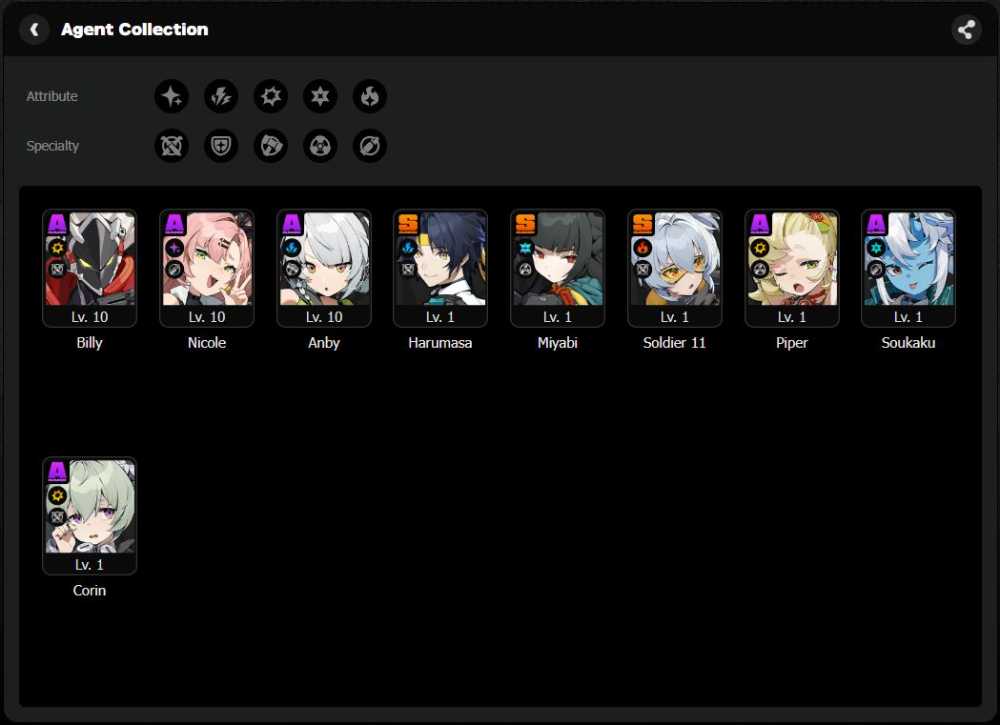The height and width of the screenshot is (725, 1000).
Task: Select Nicole's agent portrait
Action: coord(207,268)
